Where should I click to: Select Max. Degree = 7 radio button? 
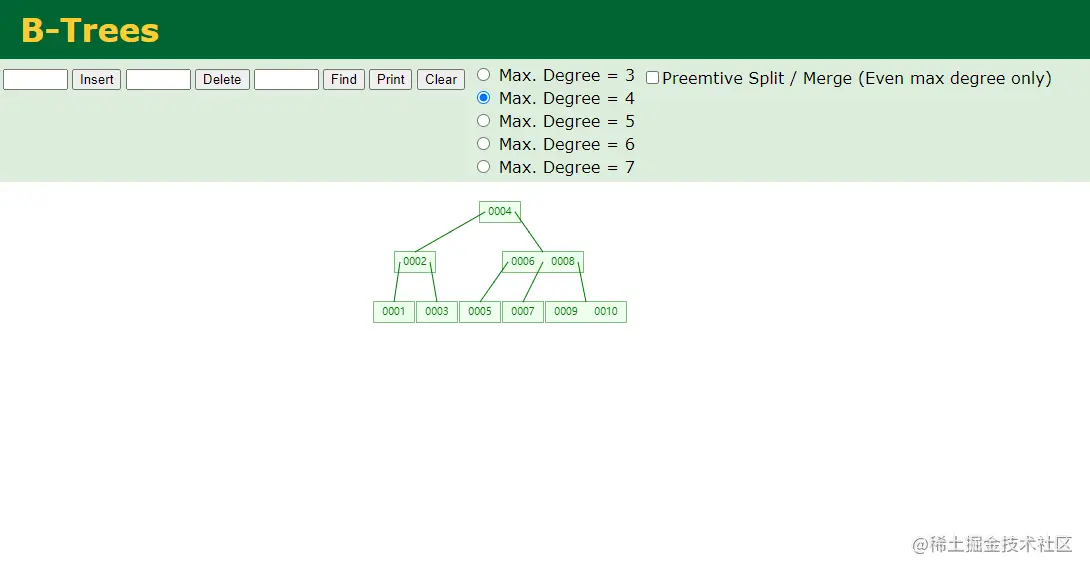(484, 166)
